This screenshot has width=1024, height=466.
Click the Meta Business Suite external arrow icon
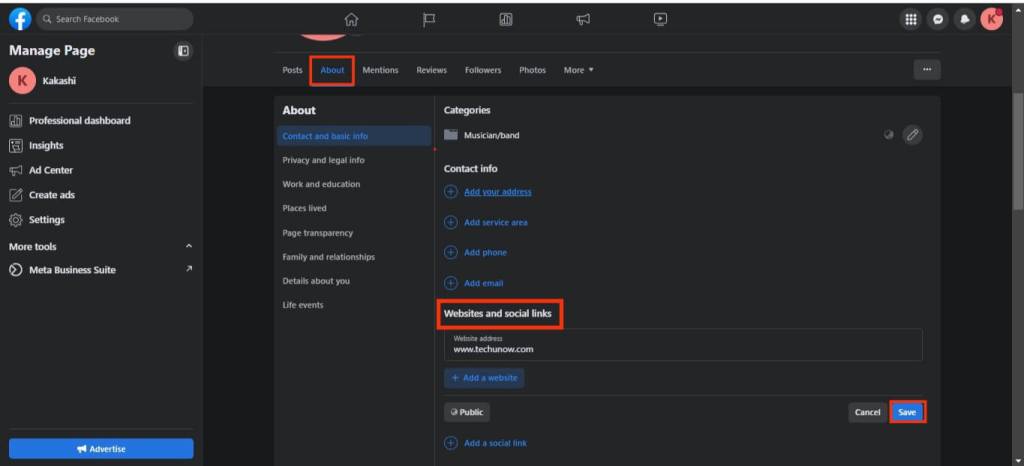coord(189,269)
